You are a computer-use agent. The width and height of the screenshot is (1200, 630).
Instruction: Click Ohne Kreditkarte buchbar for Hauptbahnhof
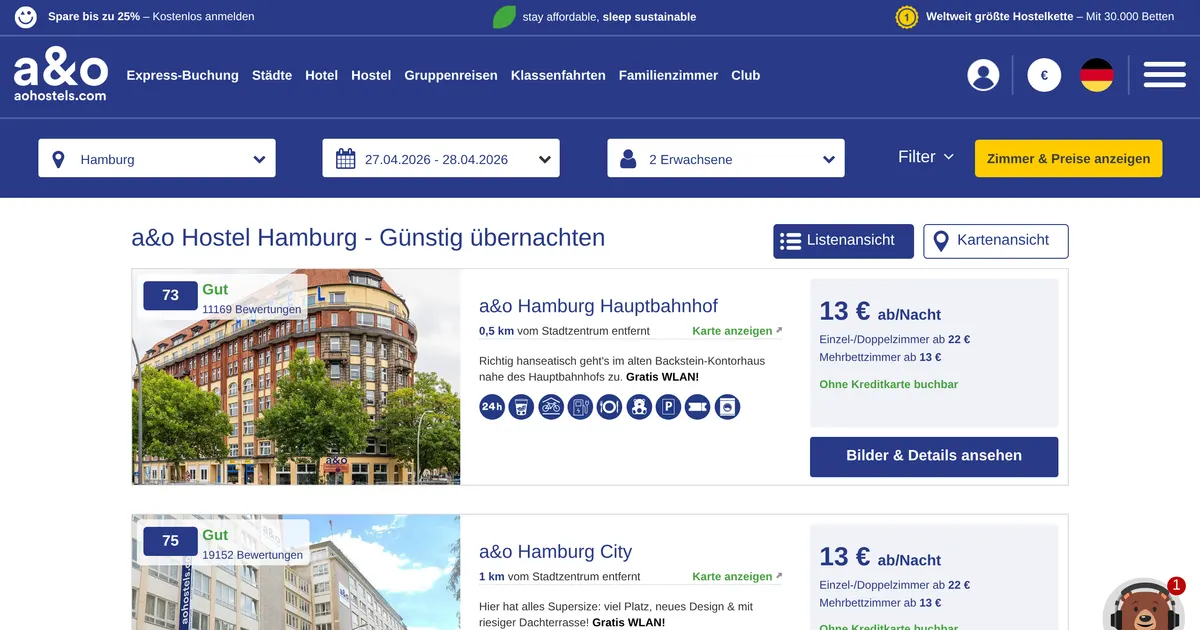coord(889,384)
